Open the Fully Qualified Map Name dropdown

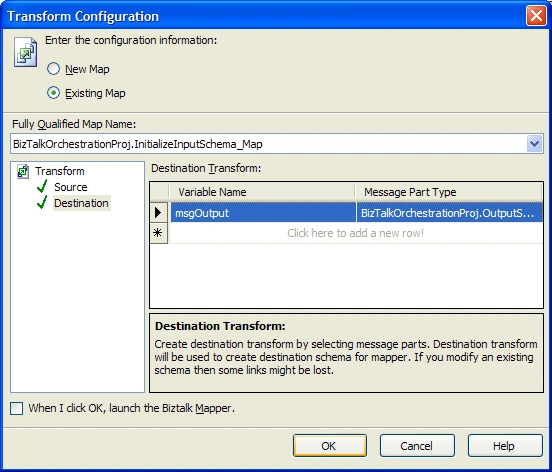click(x=534, y=144)
